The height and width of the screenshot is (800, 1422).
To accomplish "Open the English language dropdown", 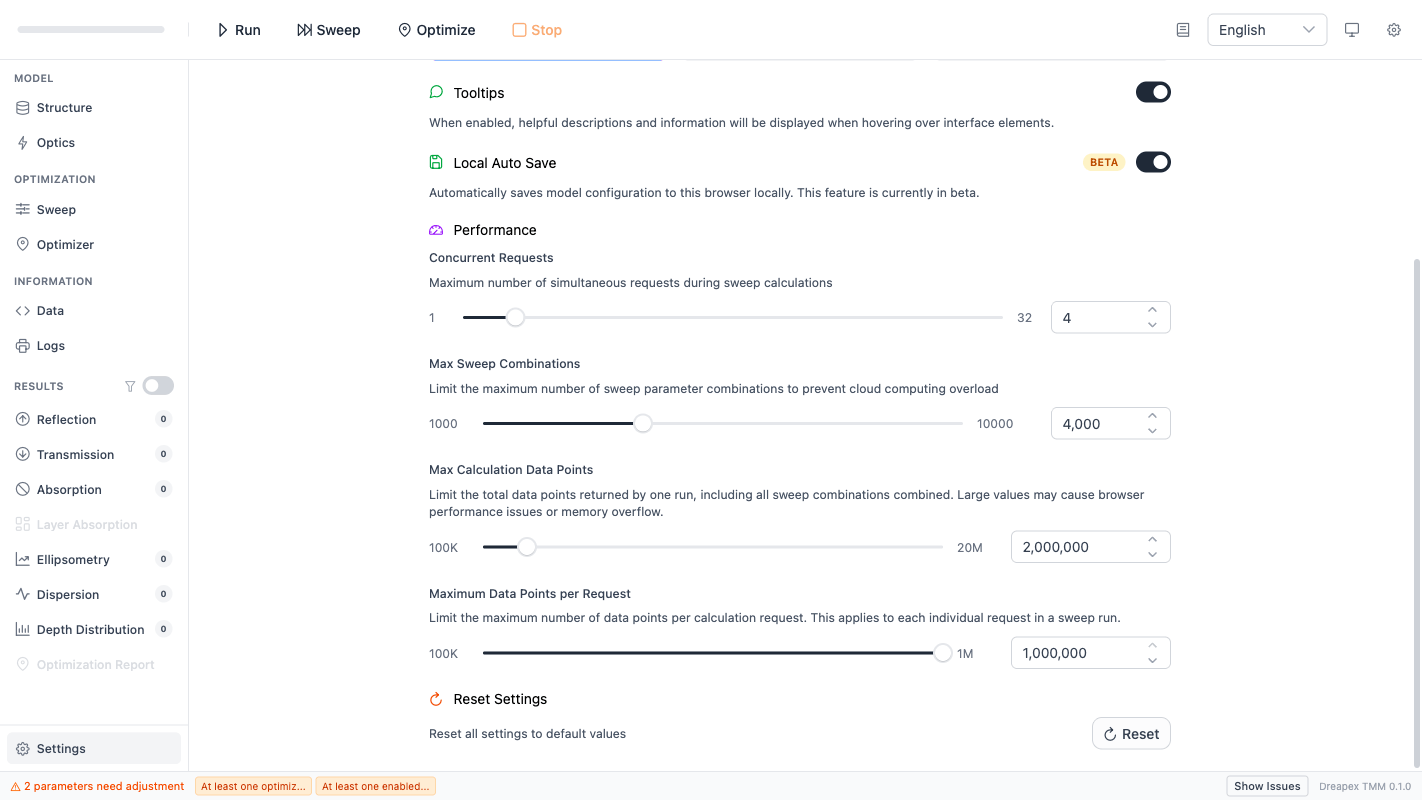I will click(1266, 30).
